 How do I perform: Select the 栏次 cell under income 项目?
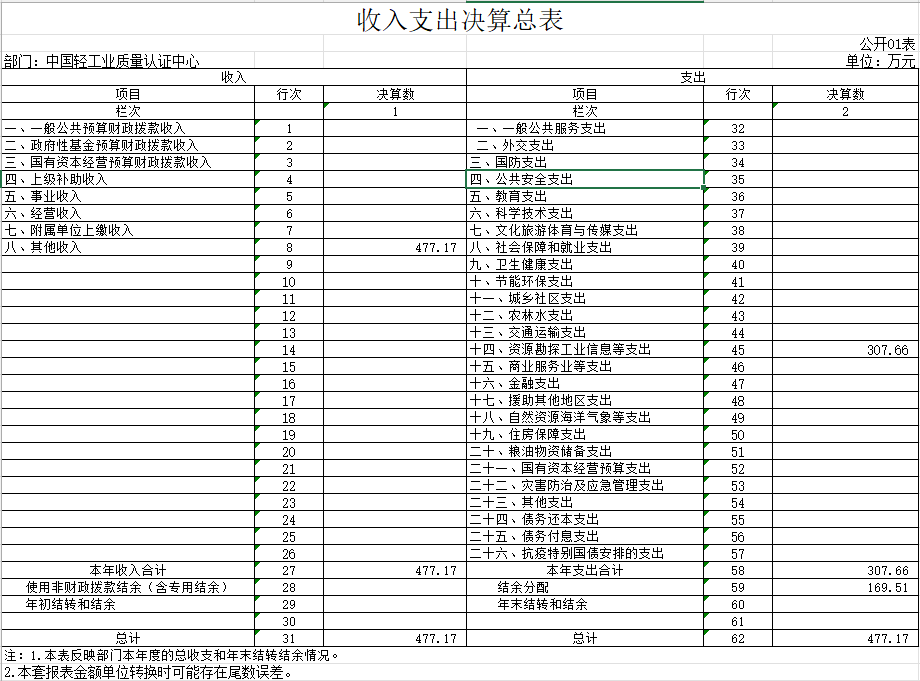coord(128,111)
